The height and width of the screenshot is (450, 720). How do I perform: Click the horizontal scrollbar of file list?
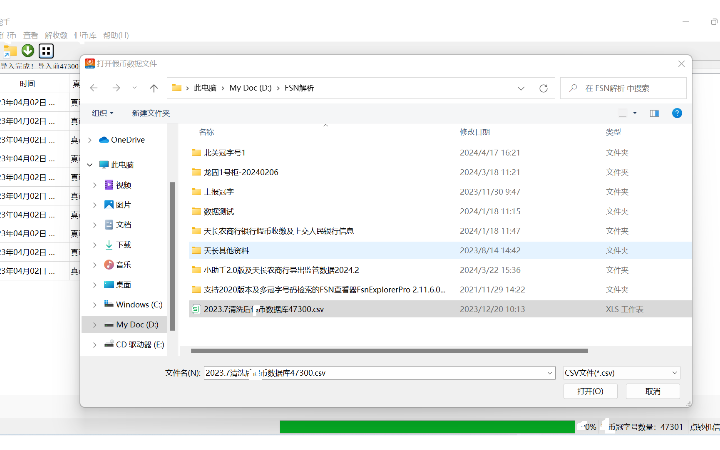(389, 351)
